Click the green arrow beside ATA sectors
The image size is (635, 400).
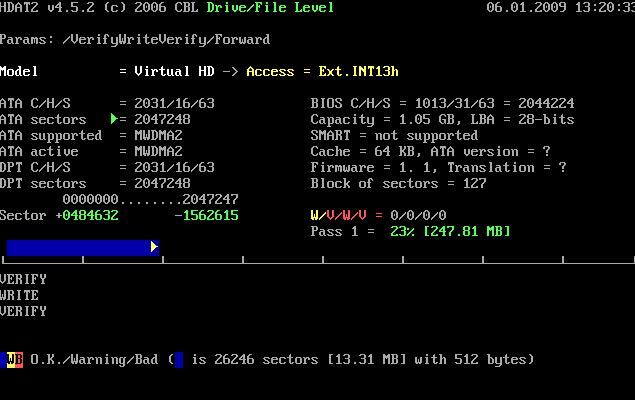click(114, 119)
